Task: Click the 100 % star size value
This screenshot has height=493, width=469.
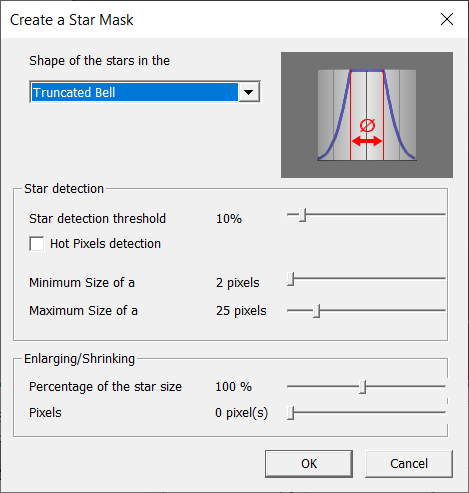Action: [x=233, y=387]
